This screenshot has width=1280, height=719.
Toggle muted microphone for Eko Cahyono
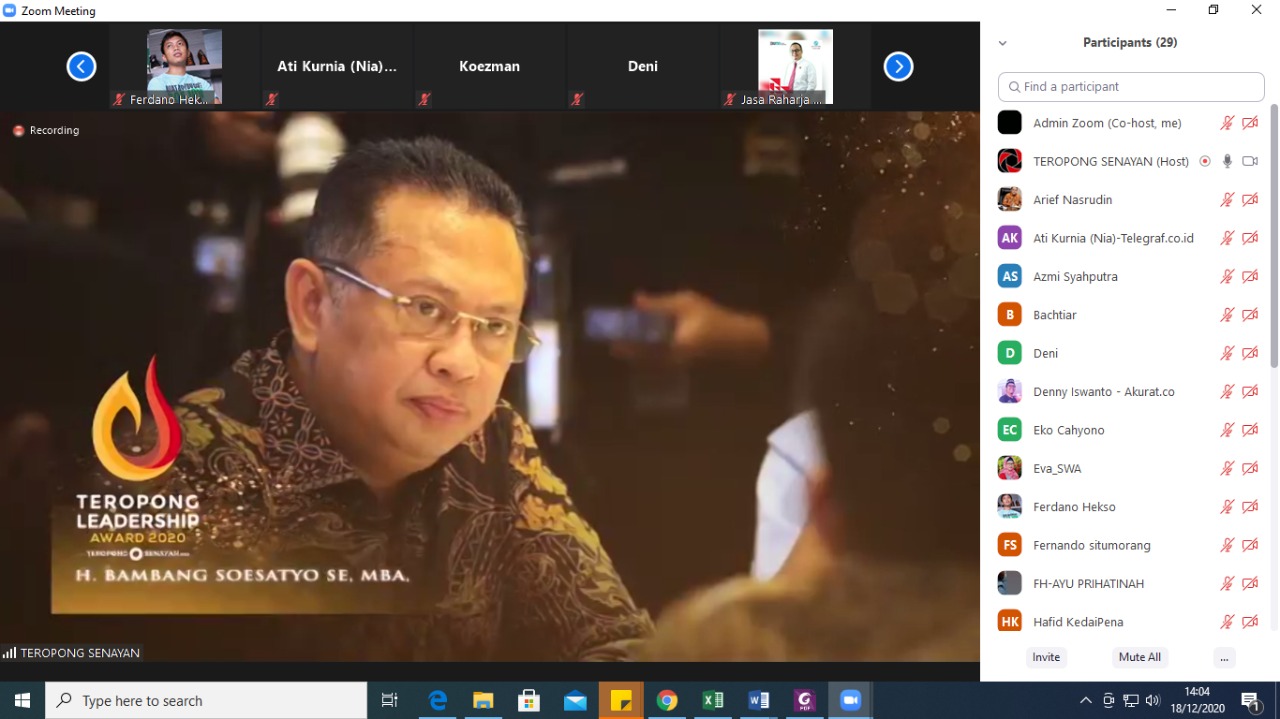(x=1227, y=430)
